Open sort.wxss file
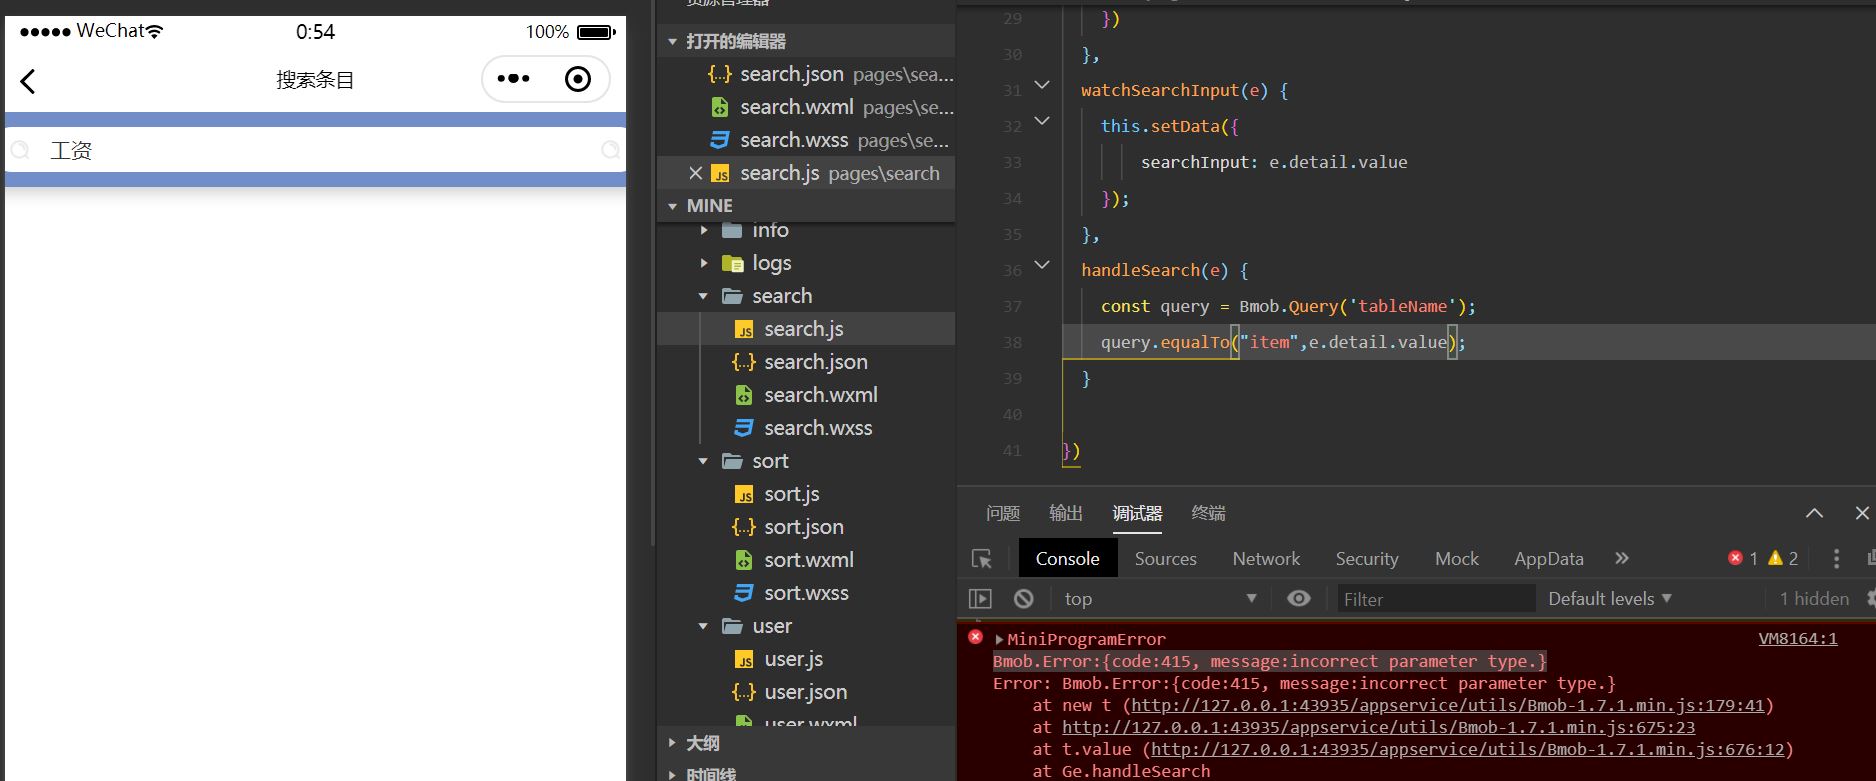The image size is (1876, 781). pos(806,593)
